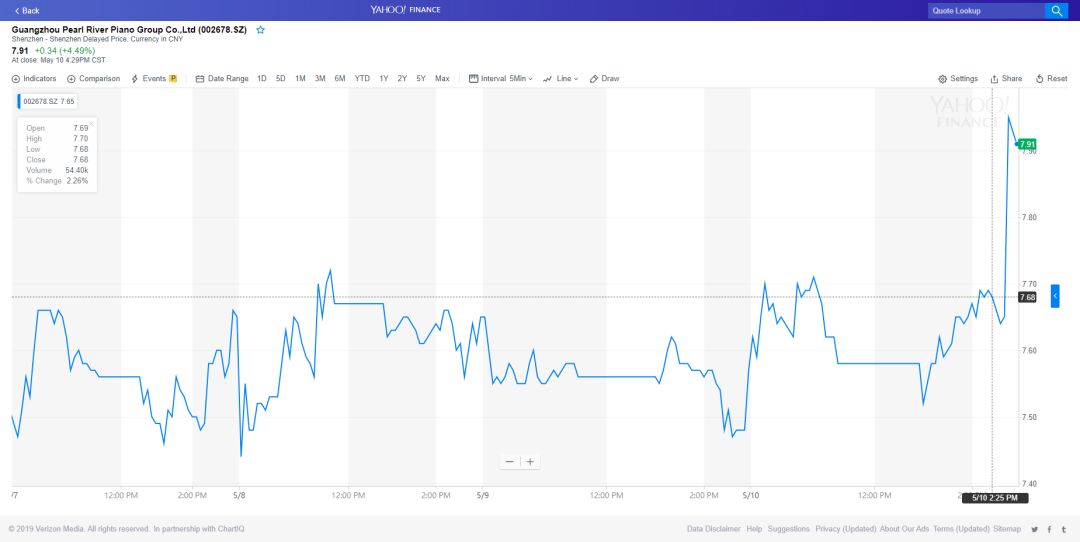
Task: Share the chart
Action: click(1006, 79)
